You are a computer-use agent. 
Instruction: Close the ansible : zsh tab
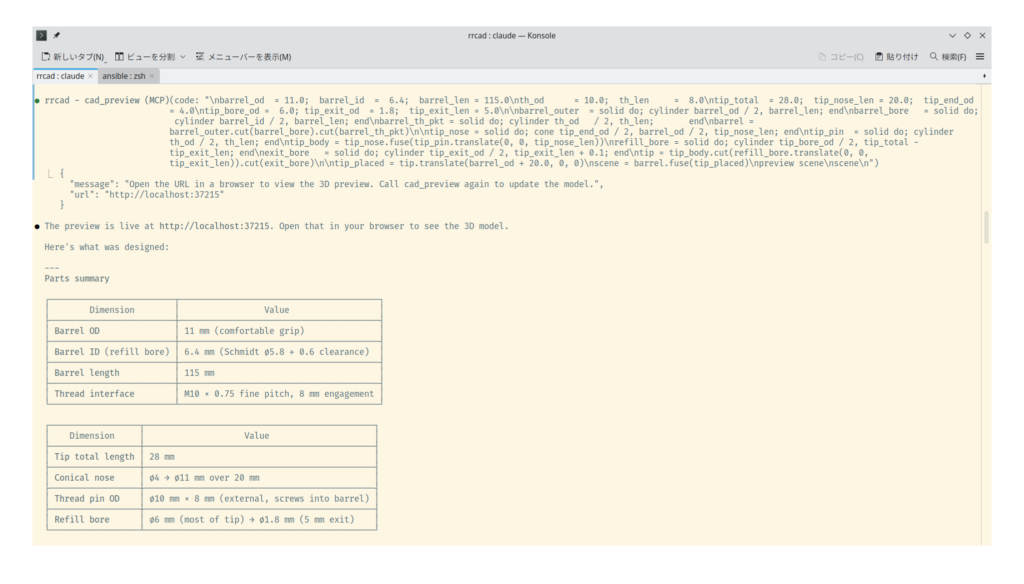pyautogui.click(x=153, y=76)
